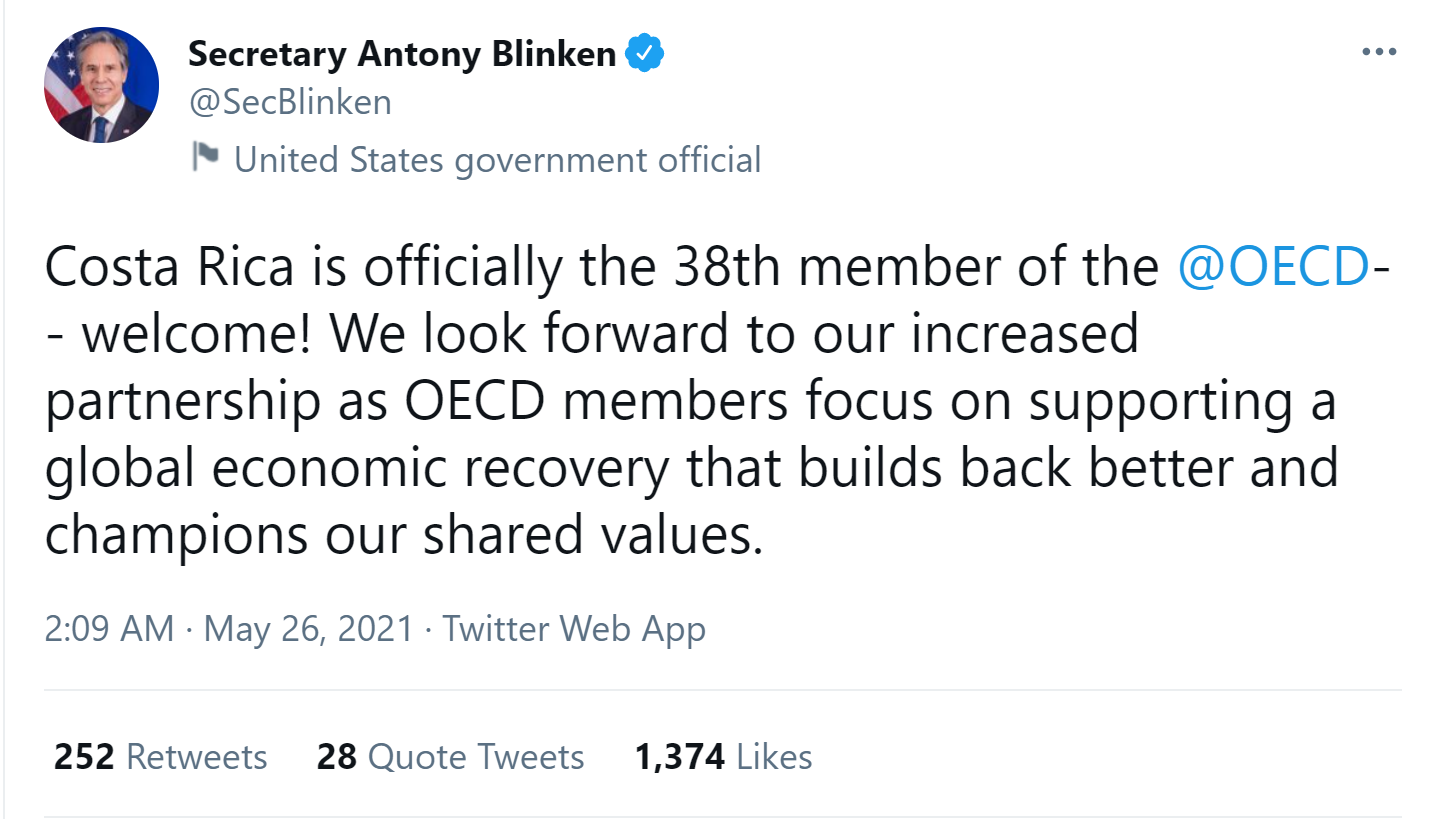Open the Secretary Antony Blinken display name
The height and width of the screenshot is (819, 1440).
click(x=402, y=54)
